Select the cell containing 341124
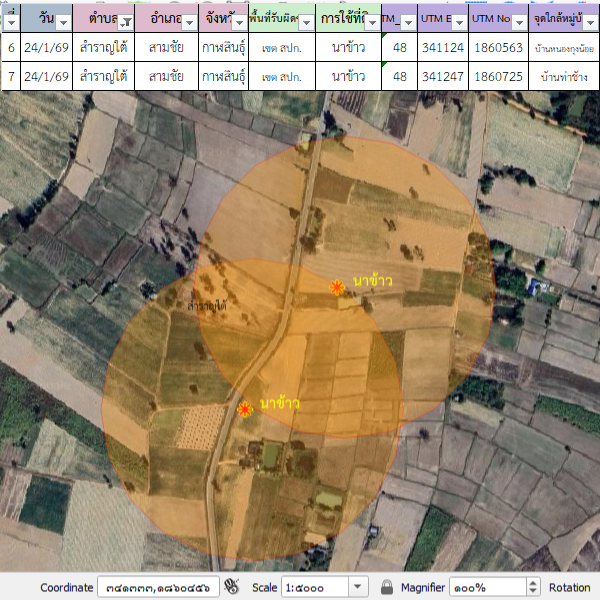The height and width of the screenshot is (600, 600). [442, 47]
